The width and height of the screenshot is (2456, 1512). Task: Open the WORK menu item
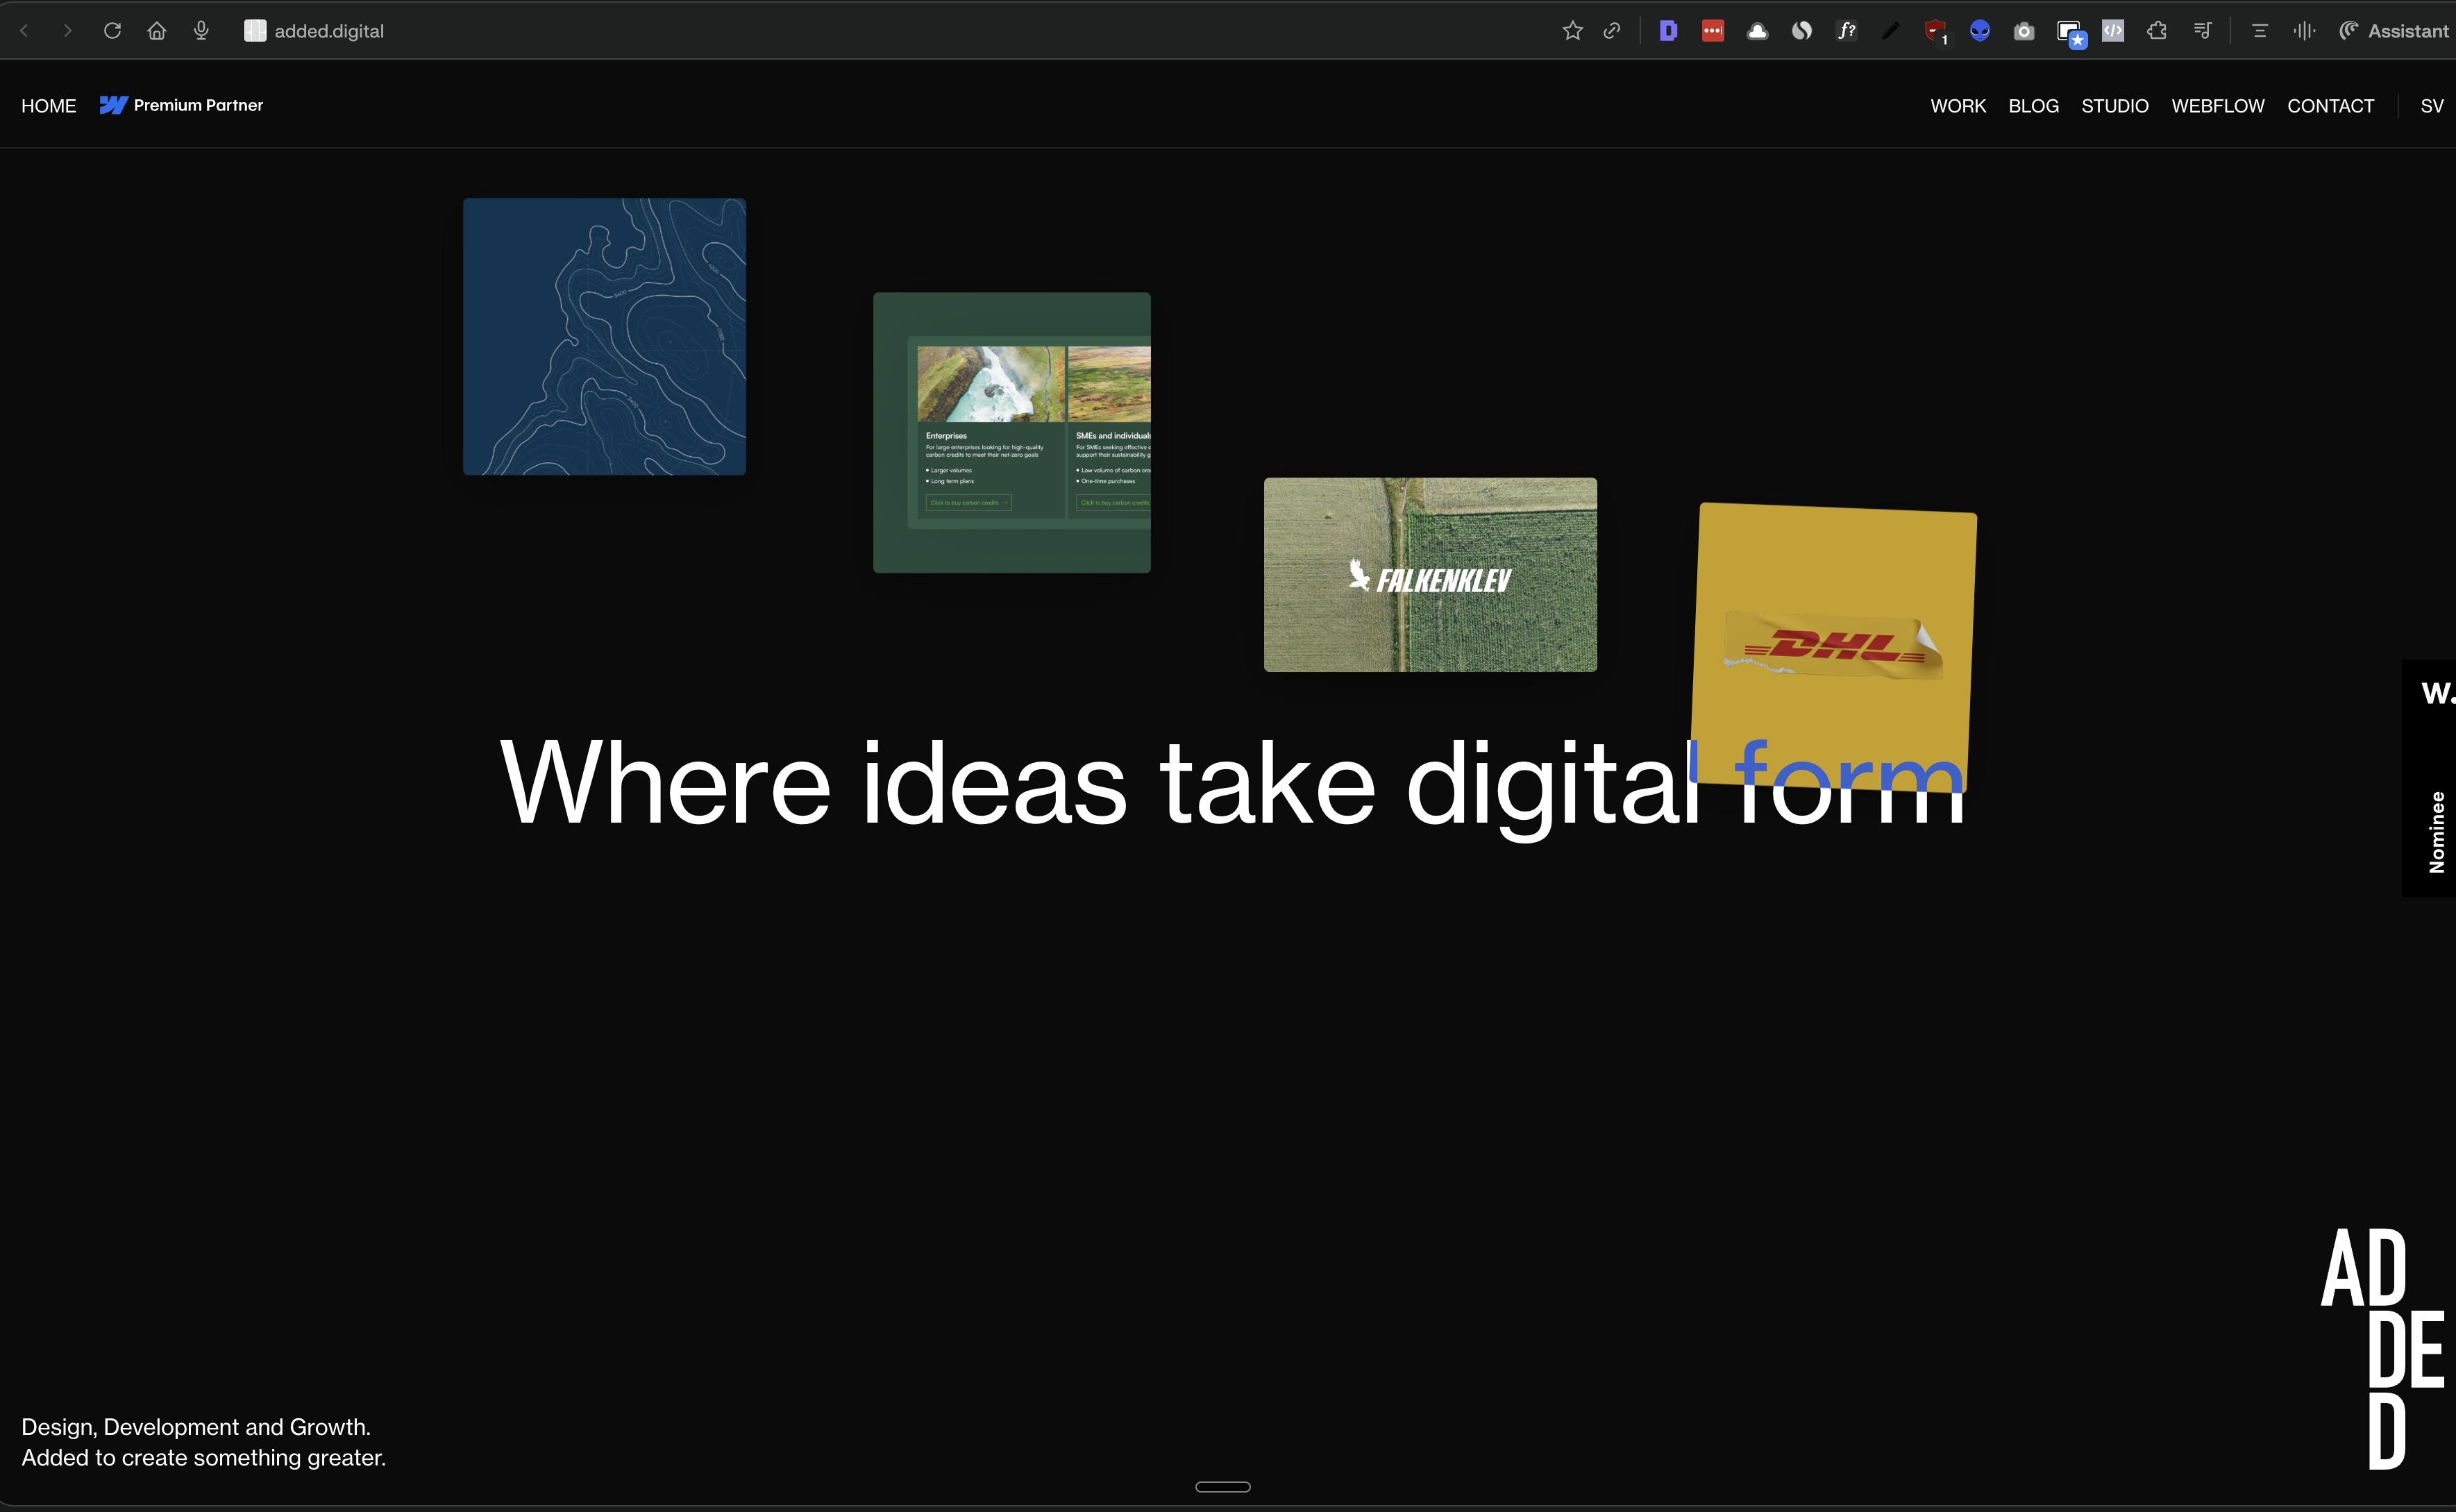pos(1957,106)
